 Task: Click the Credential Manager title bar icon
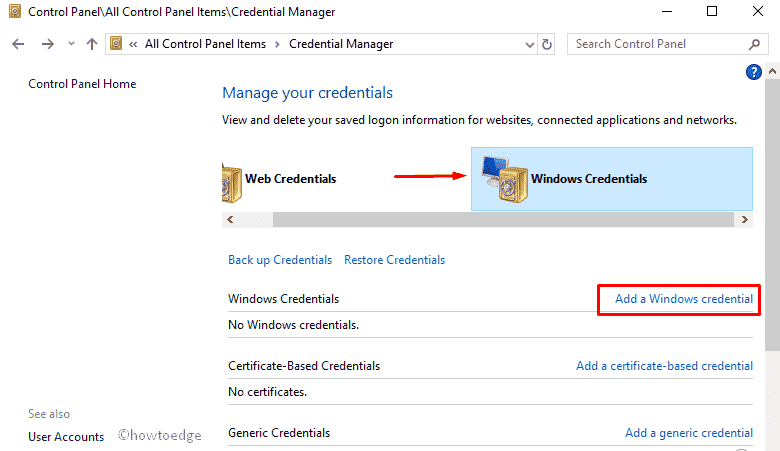[x=15, y=11]
